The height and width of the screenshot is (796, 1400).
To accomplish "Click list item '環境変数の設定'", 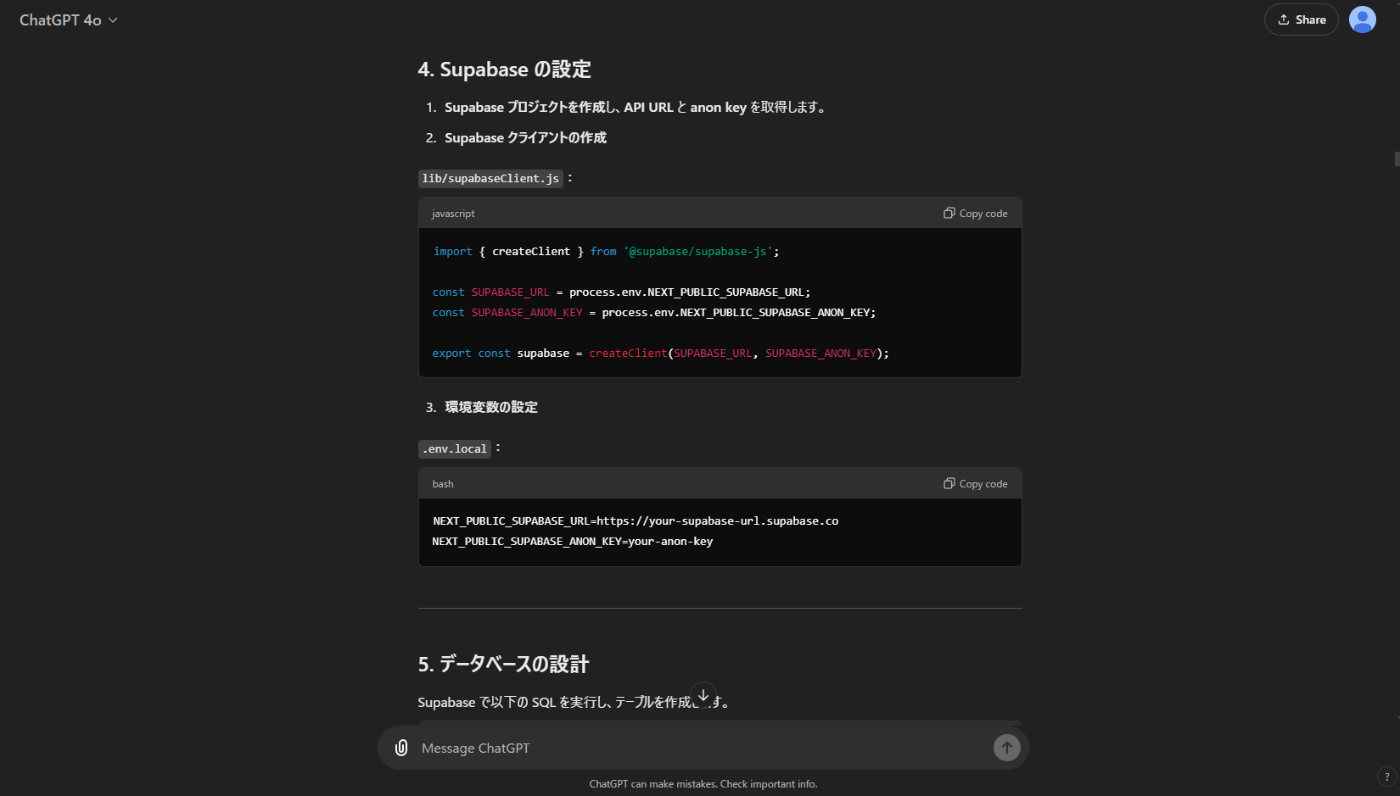I will point(491,407).
